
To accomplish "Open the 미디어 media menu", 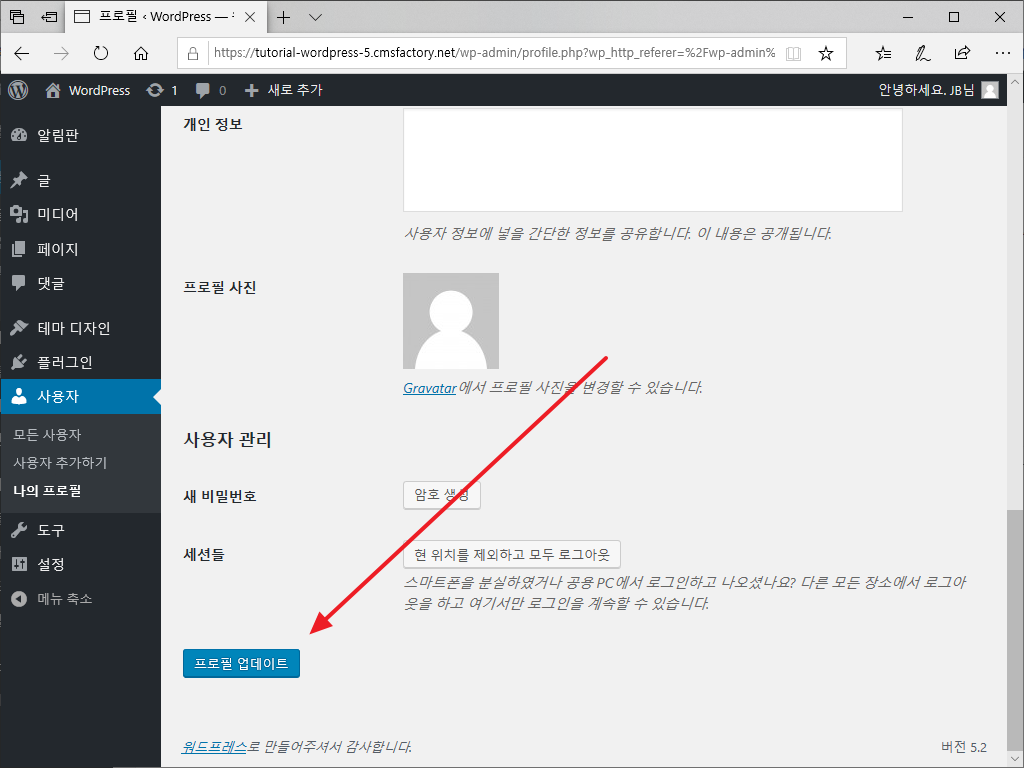I will click(x=80, y=214).
